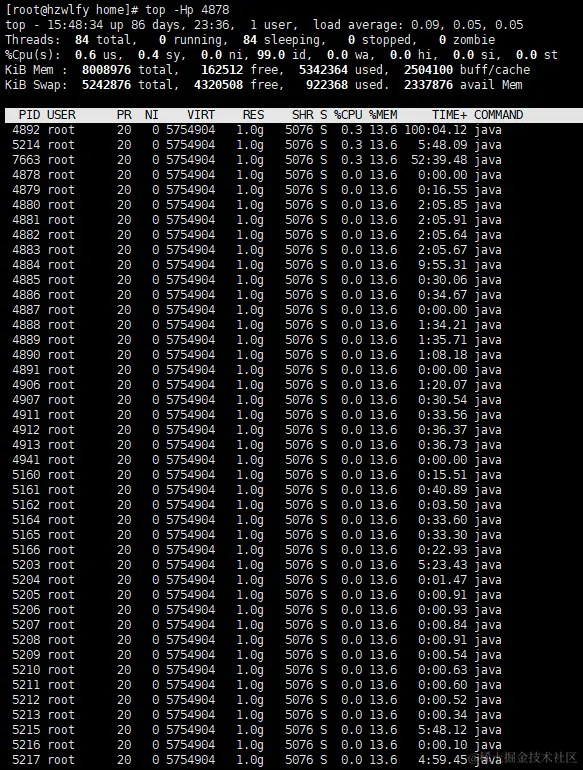
Task: Click the '84 sleeping' threads count
Action: coord(281,40)
